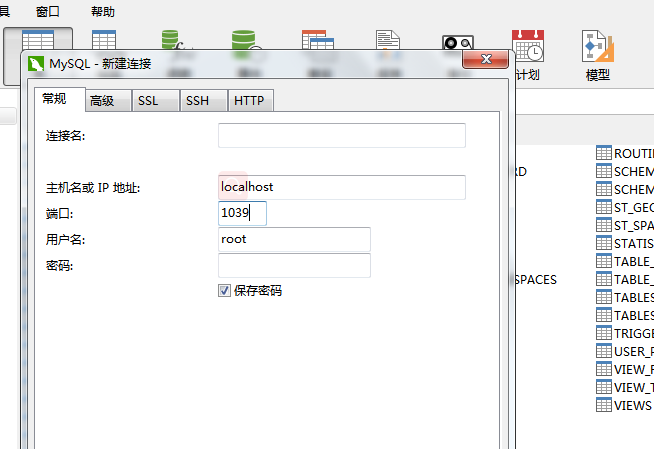Open the Report document toolbar icon

[x=388, y=40]
